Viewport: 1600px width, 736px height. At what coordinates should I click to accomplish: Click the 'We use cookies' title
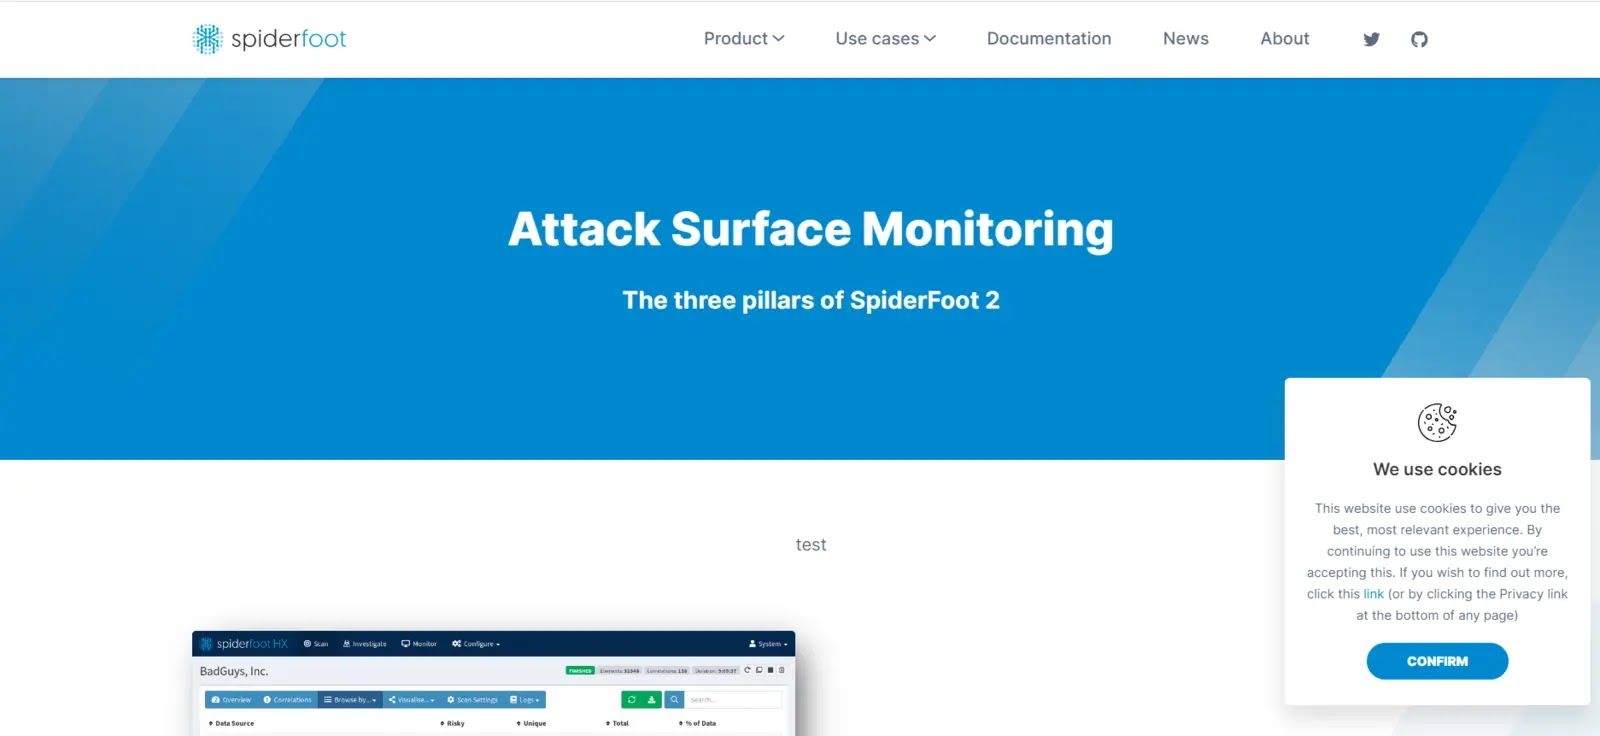click(x=1437, y=469)
